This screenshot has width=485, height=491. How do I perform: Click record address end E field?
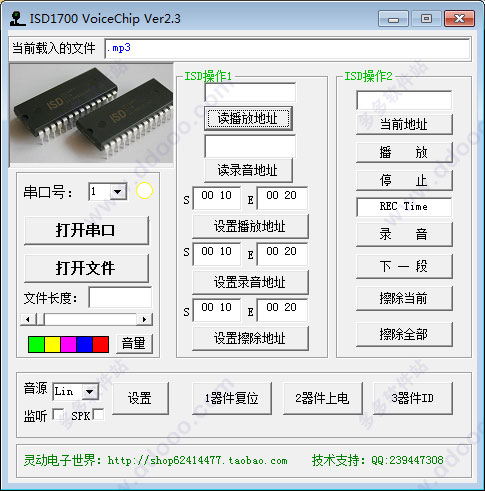(282, 254)
